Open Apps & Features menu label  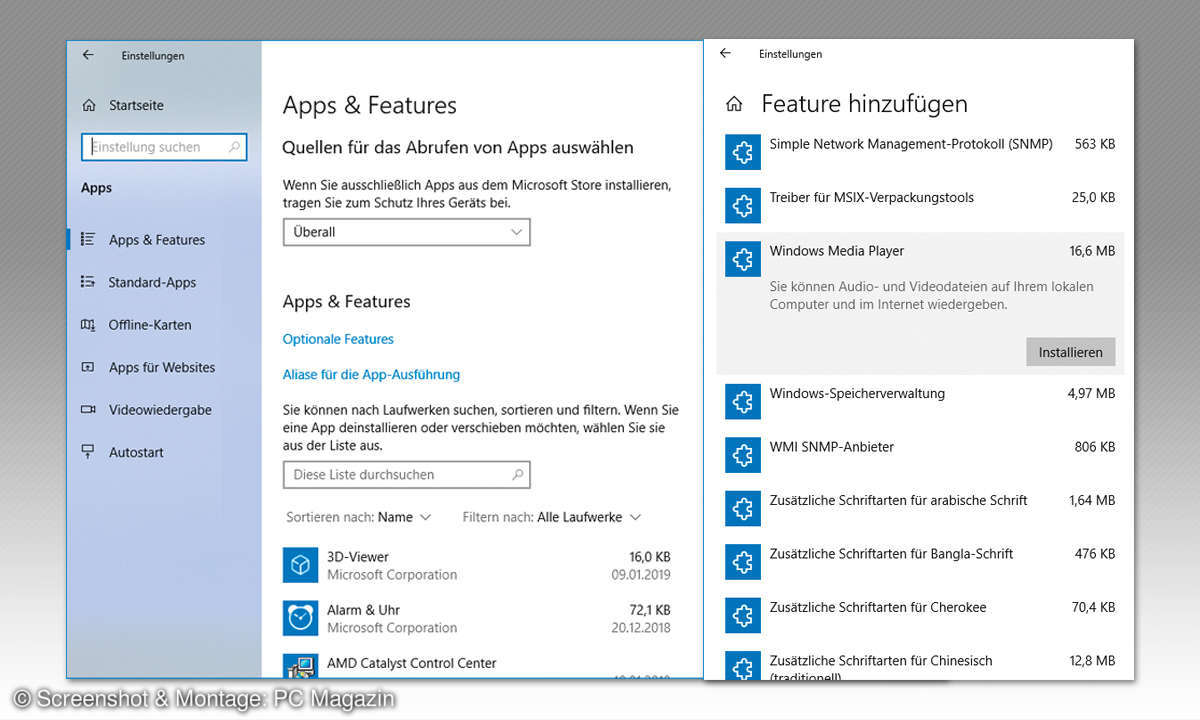(157, 240)
